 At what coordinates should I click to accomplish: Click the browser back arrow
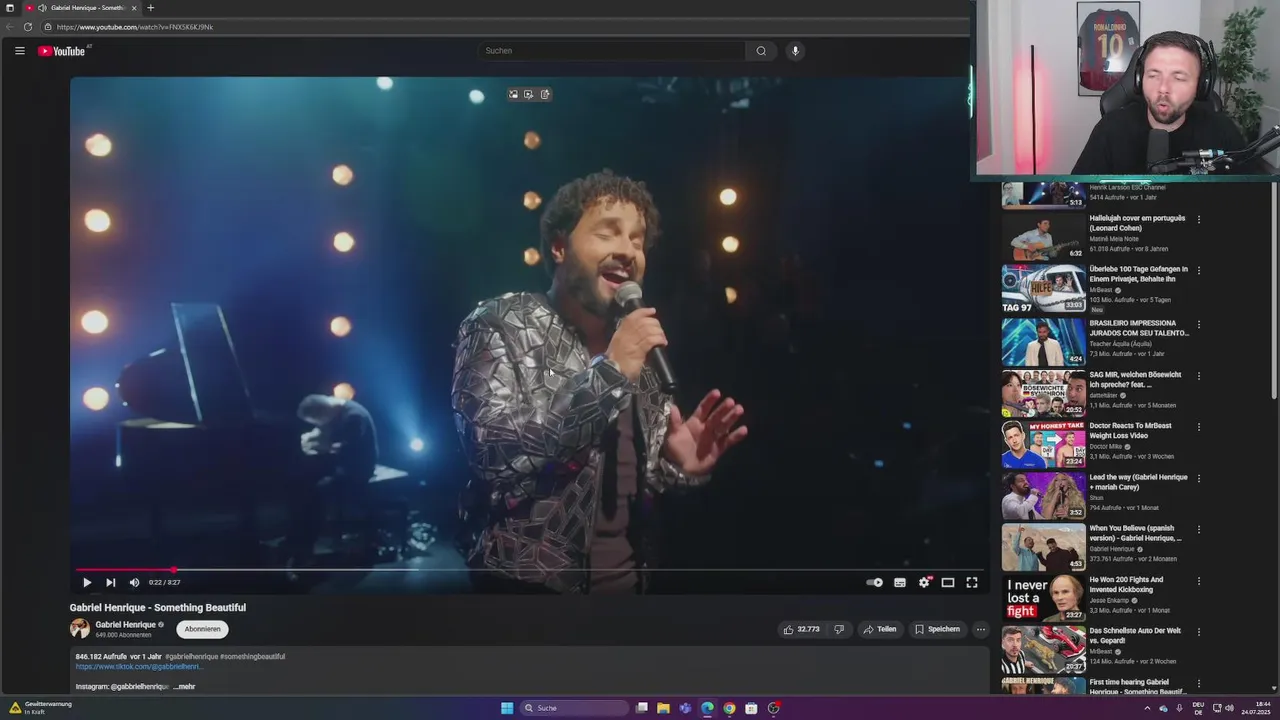tap(10, 27)
